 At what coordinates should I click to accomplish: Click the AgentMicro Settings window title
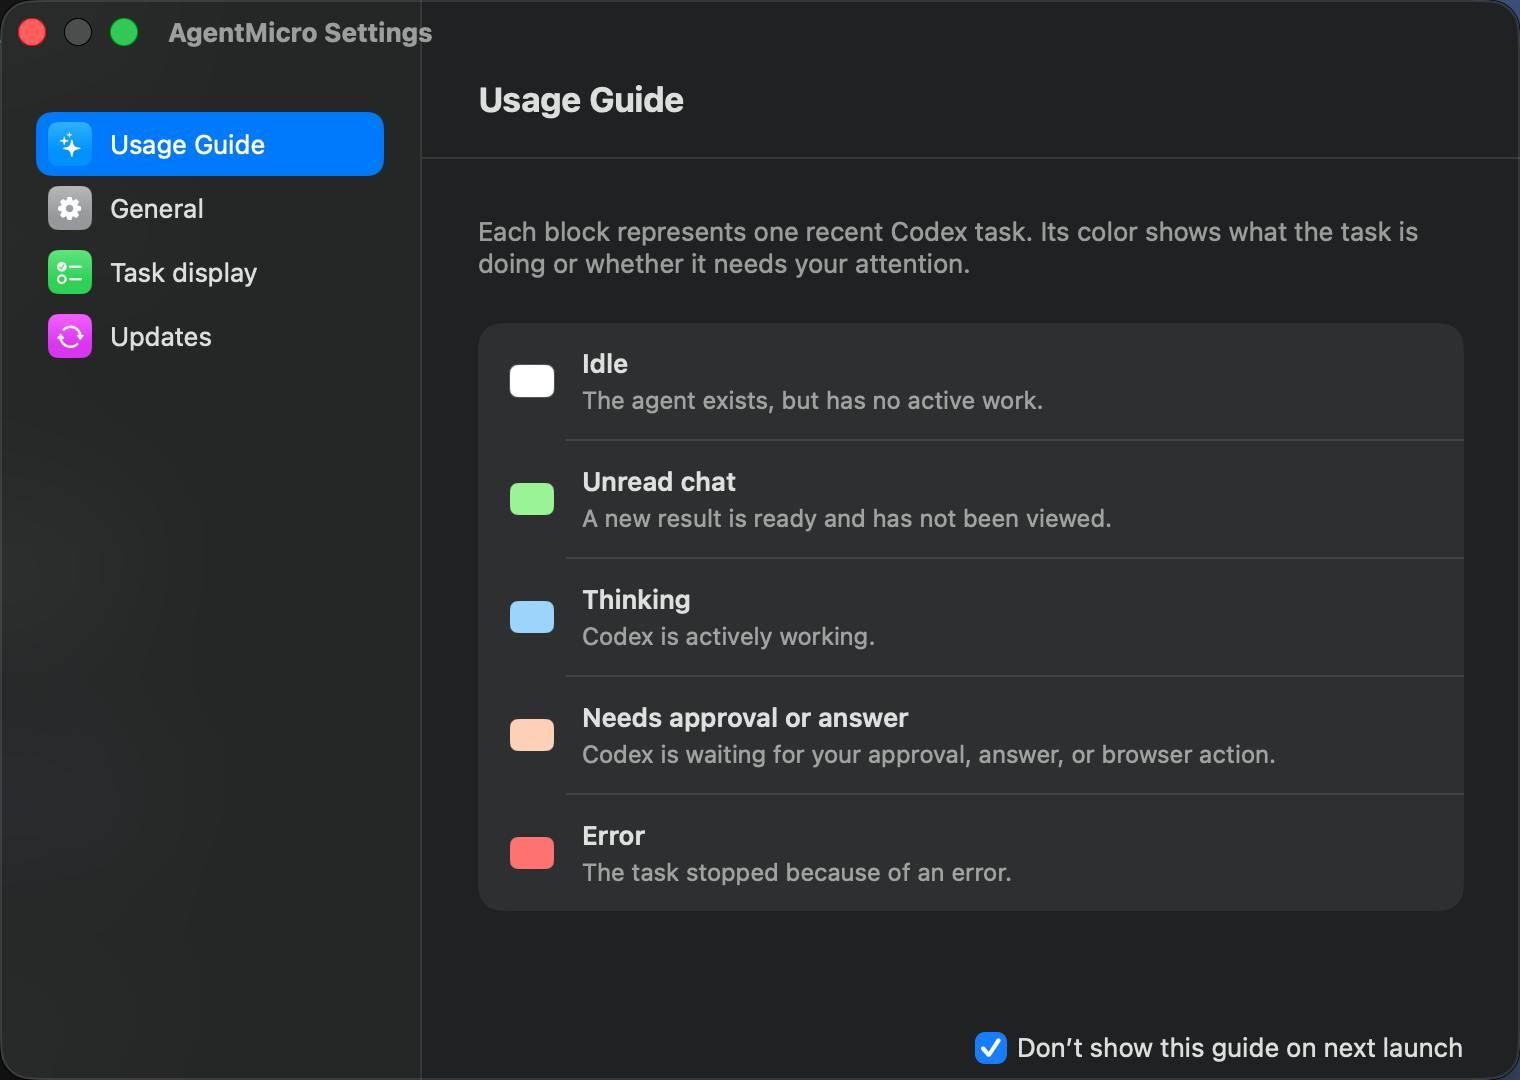(300, 33)
